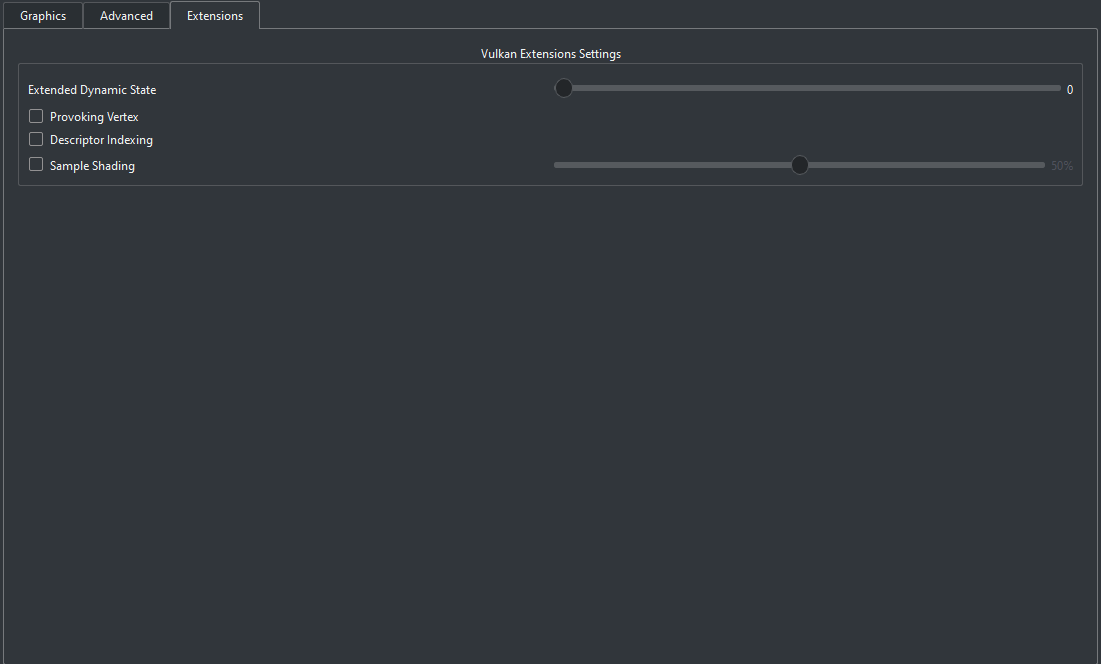Image resolution: width=1101 pixels, height=664 pixels.
Task: Enable the Provoking Vertex checkbox
Action: point(36,116)
